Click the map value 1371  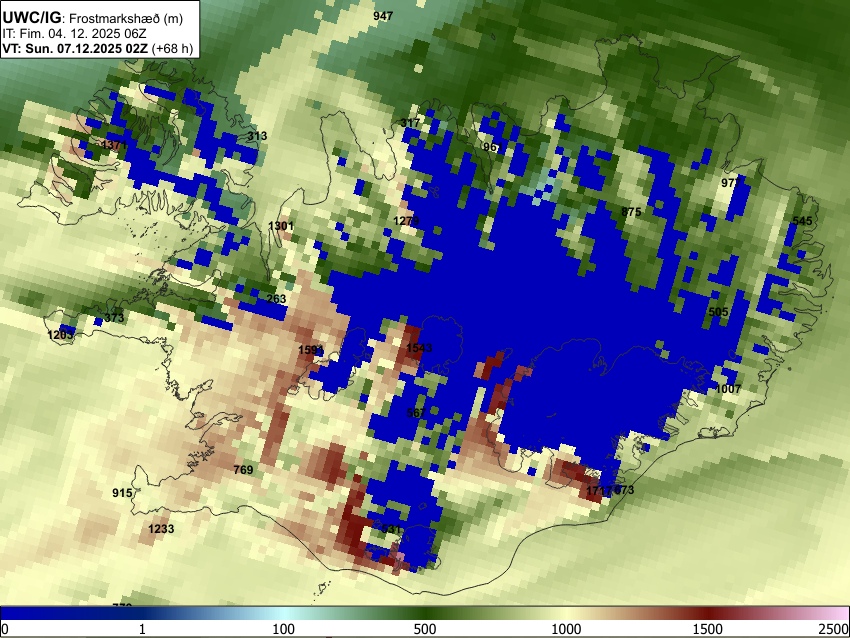click(x=114, y=145)
